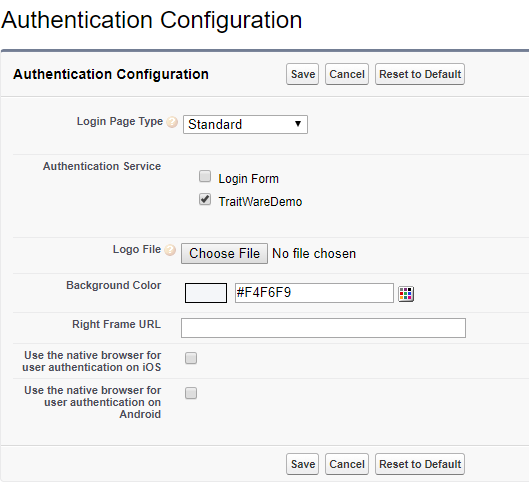
Task: Open the color palette picker icon
Action: pyautogui.click(x=406, y=294)
